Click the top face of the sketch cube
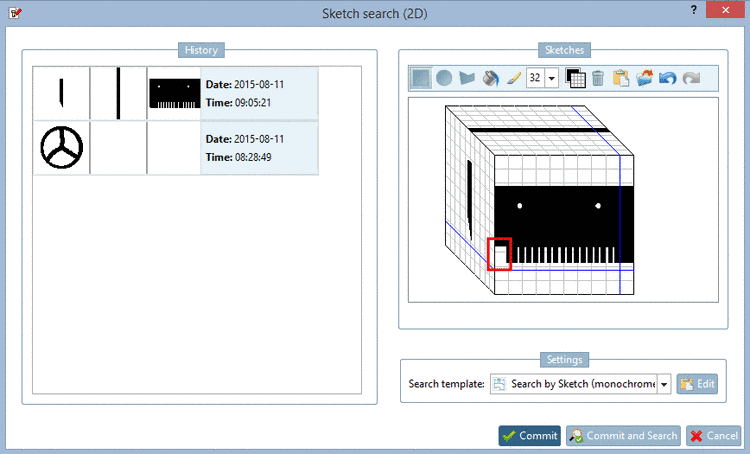Image resolution: width=750 pixels, height=454 pixels. tap(540, 130)
